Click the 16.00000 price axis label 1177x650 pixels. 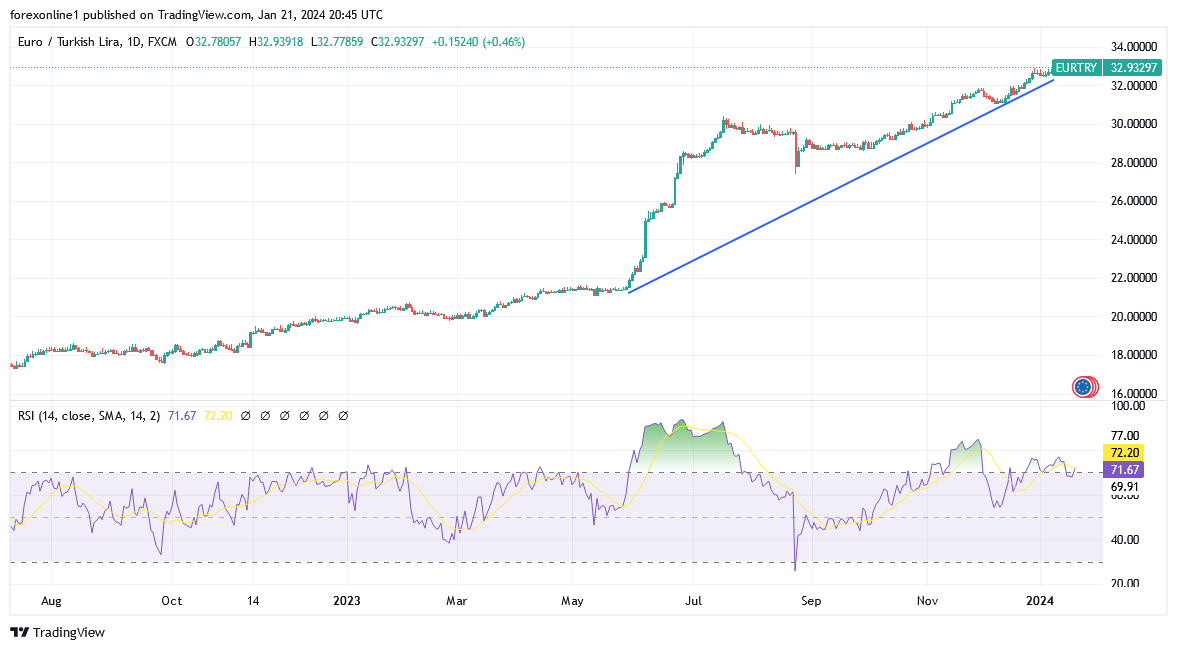(x=1133, y=393)
